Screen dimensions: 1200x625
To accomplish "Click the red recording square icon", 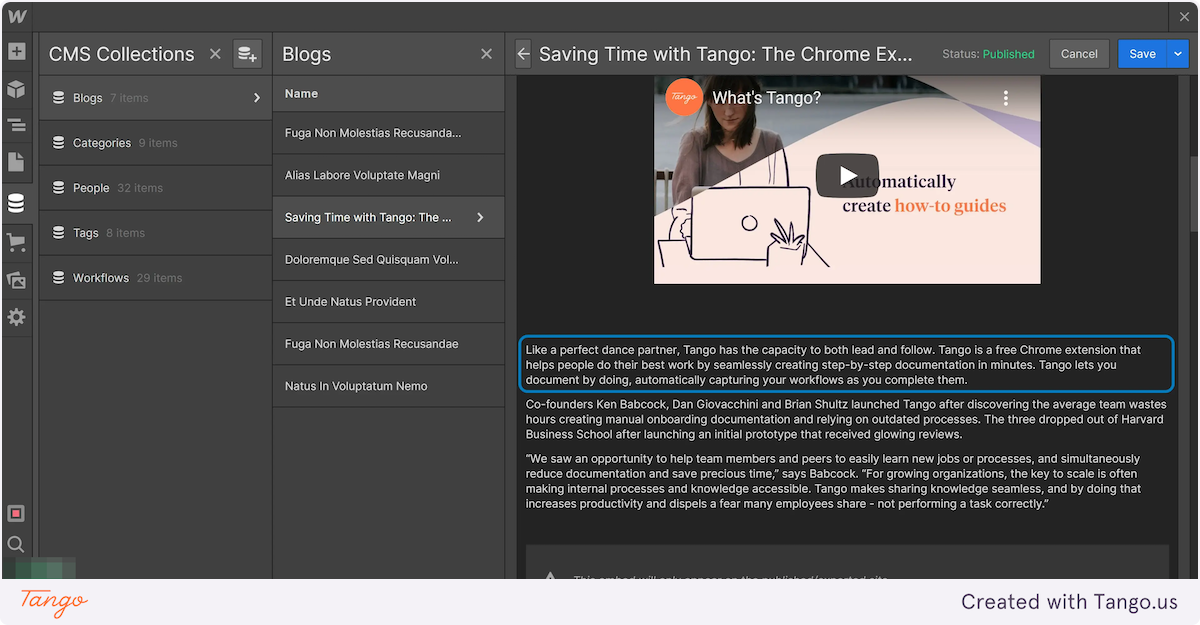I will (x=16, y=513).
